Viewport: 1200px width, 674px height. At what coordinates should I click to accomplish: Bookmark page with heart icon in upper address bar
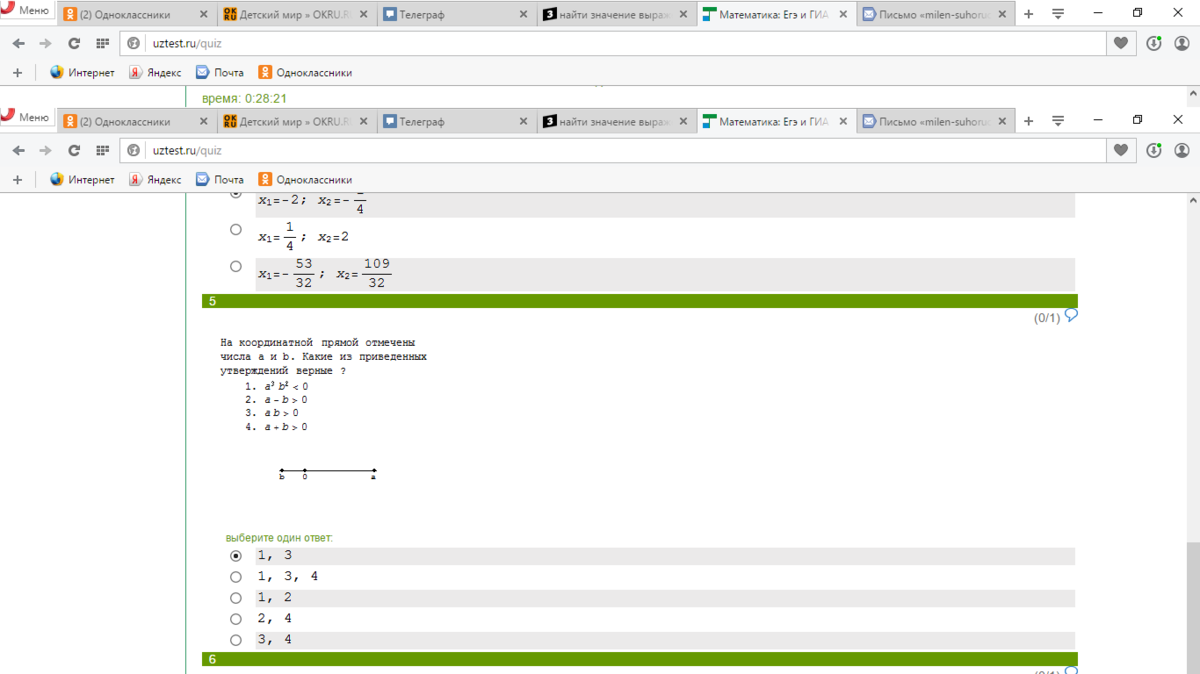coord(1121,44)
